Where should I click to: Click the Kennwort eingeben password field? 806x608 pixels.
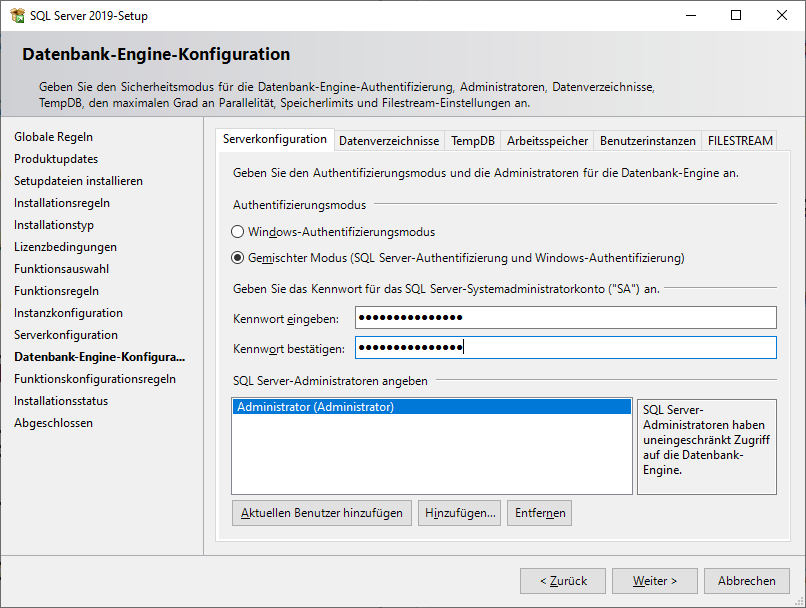pyautogui.click(x=565, y=318)
